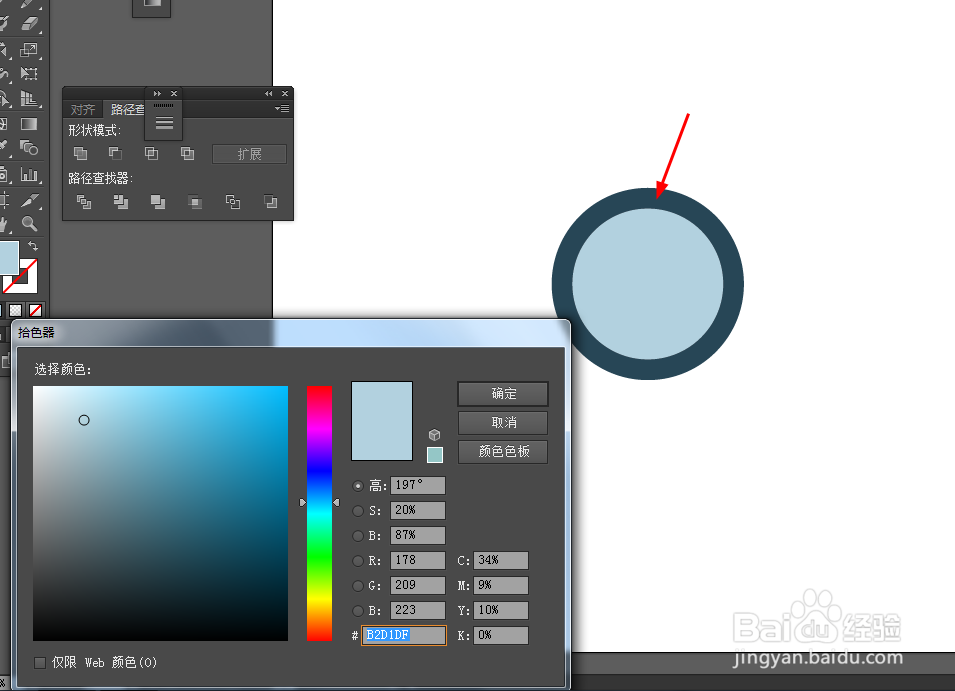Viewport: 955px width, 691px height.
Task: Click the fill color swatch in toolbar
Action: [9, 258]
